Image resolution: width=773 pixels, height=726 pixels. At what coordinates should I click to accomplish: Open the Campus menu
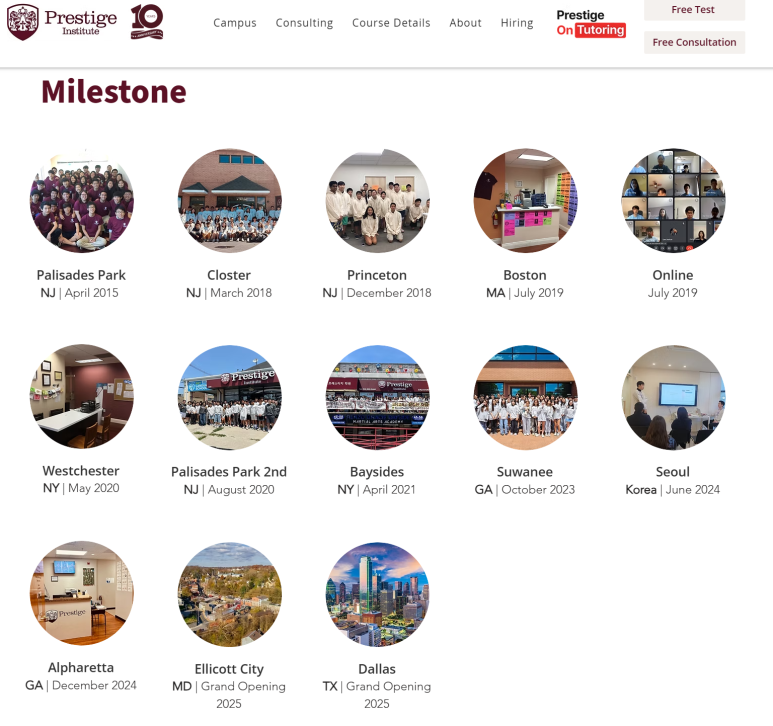click(235, 23)
